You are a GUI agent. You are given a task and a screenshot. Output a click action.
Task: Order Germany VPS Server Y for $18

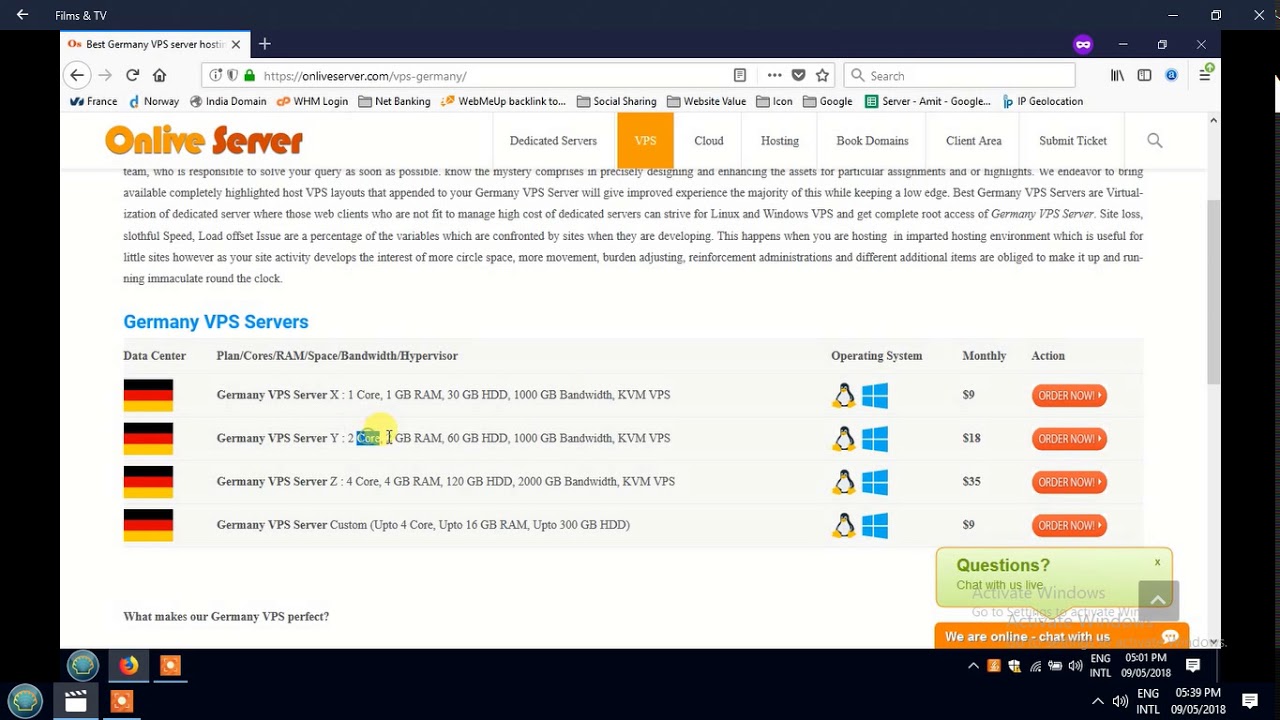tap(1069, 439)
